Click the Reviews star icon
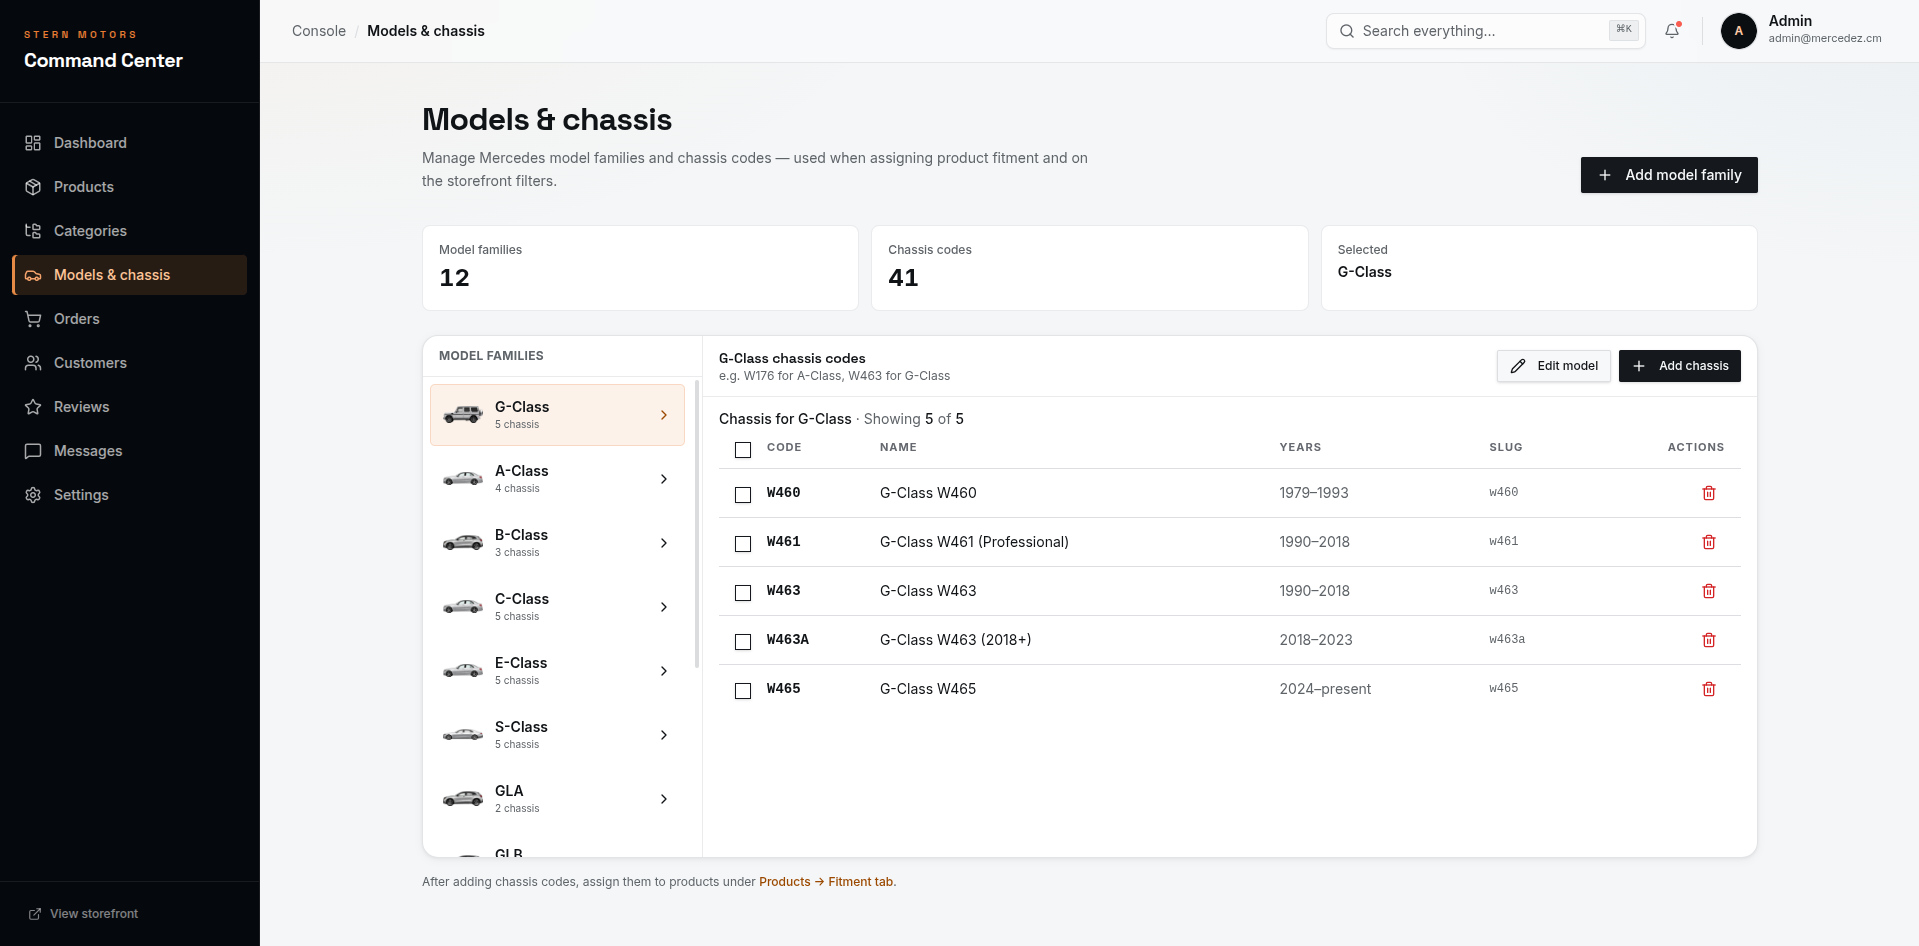The image size is (1919, 946). (33, 407)
